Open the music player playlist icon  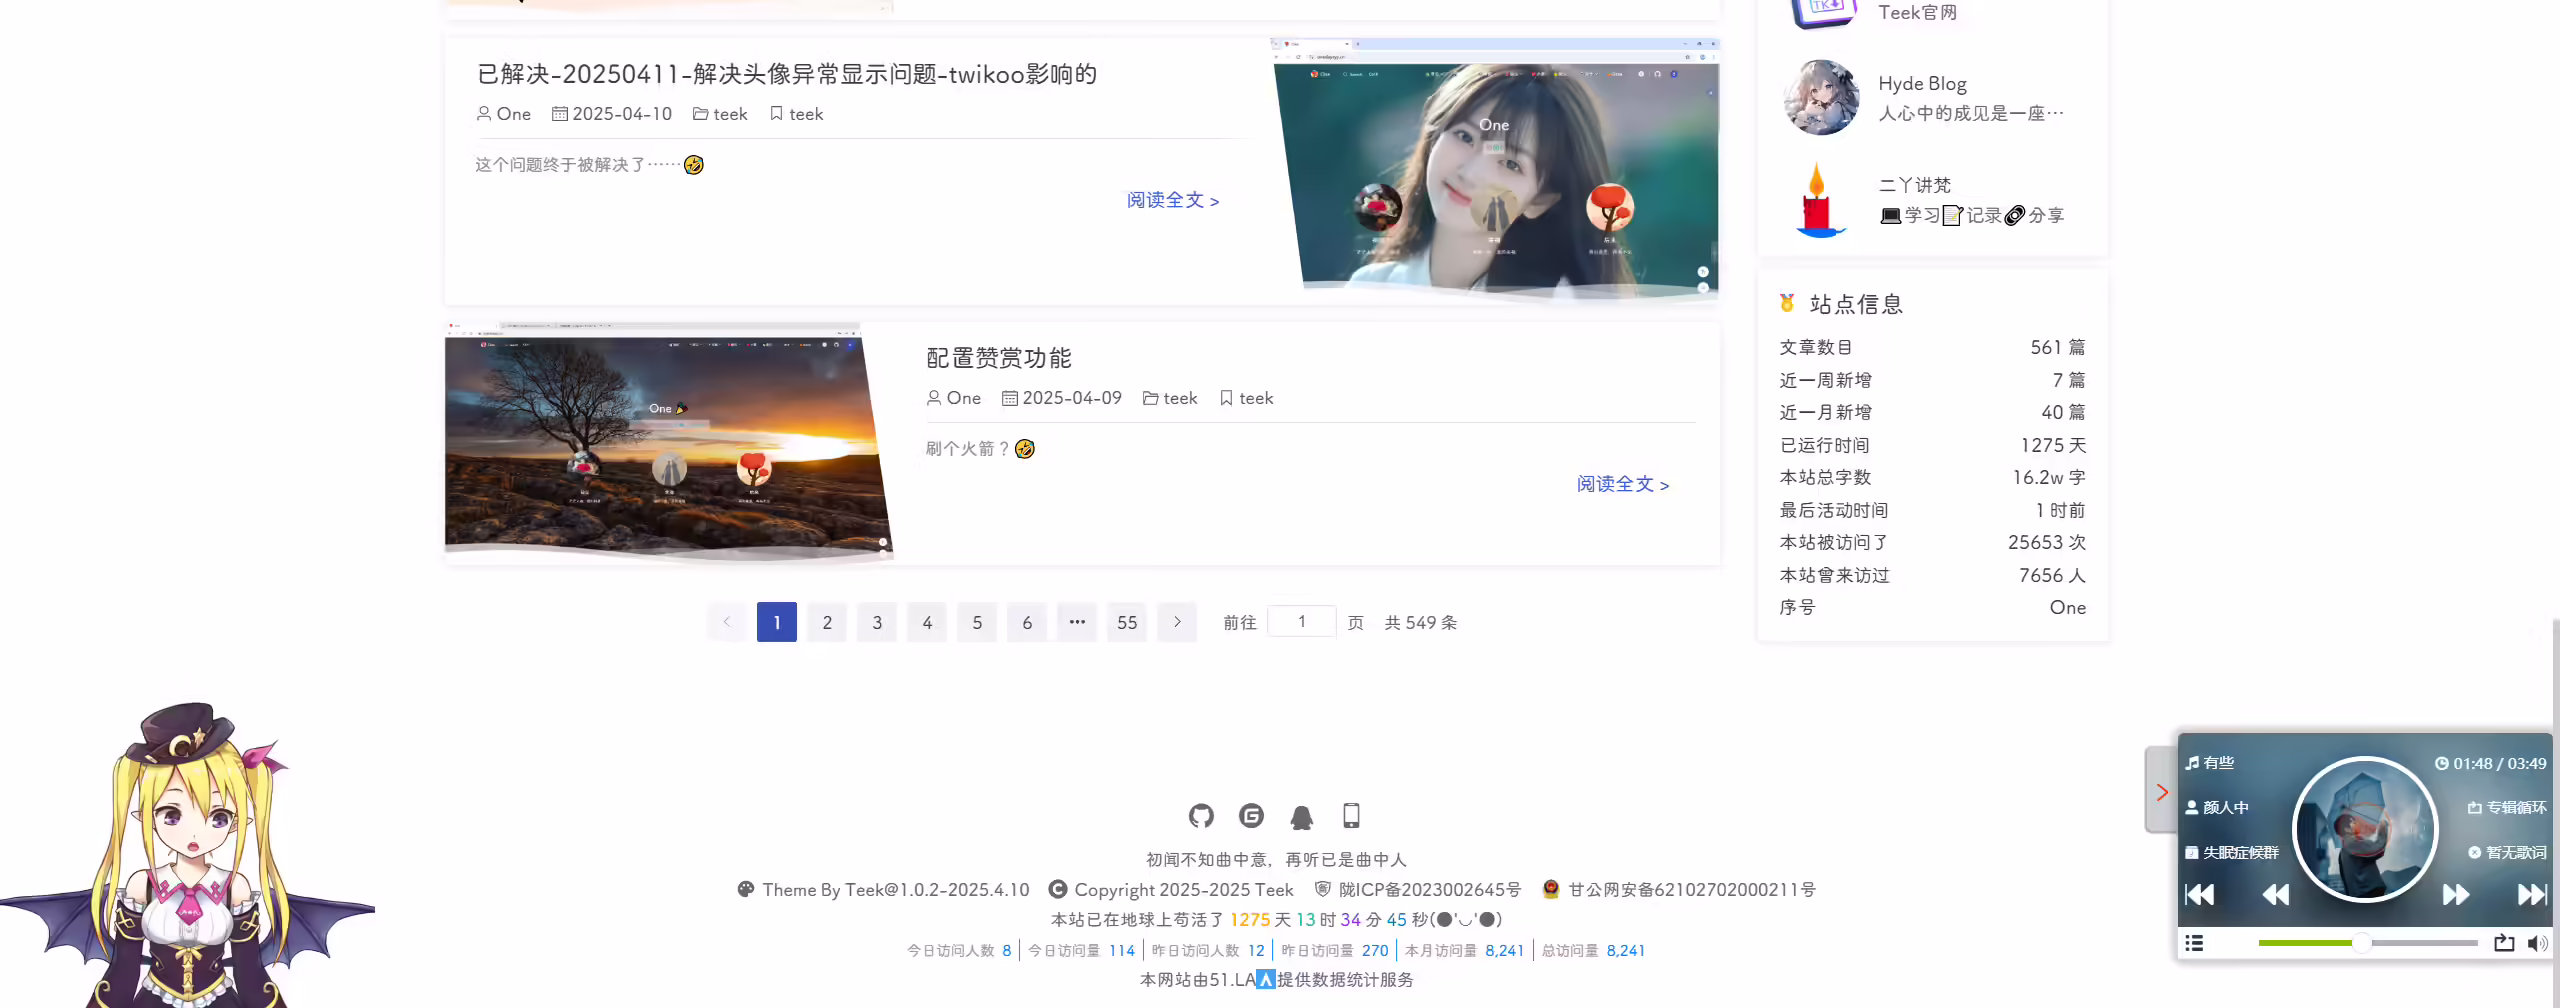coord(2194,943)
